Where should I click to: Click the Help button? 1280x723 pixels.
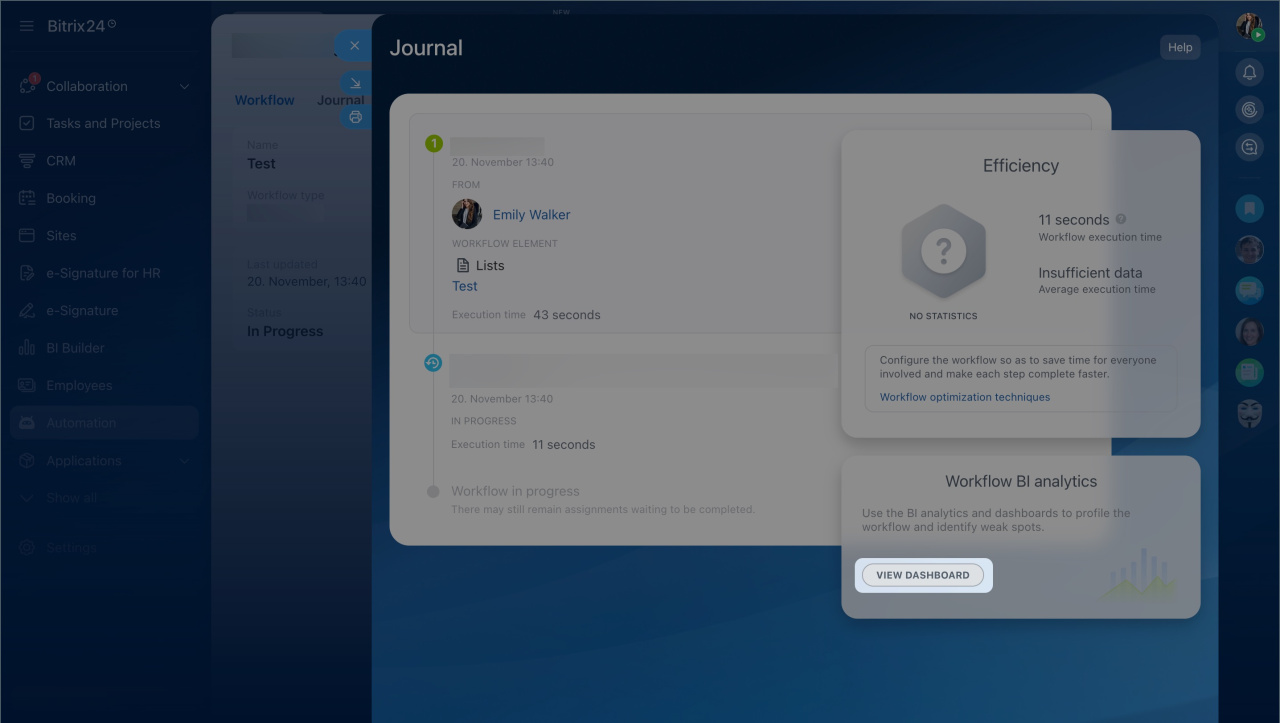(1180, 47)
